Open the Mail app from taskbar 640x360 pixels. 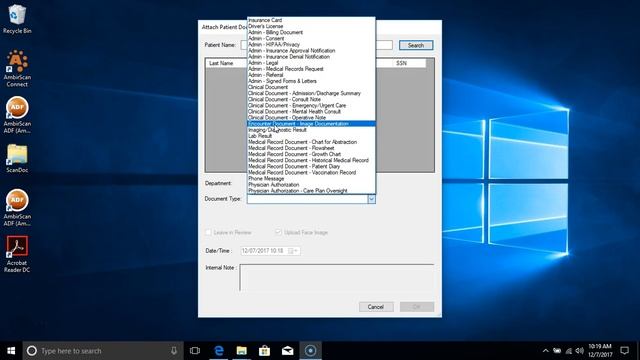(x=287, y=351)
